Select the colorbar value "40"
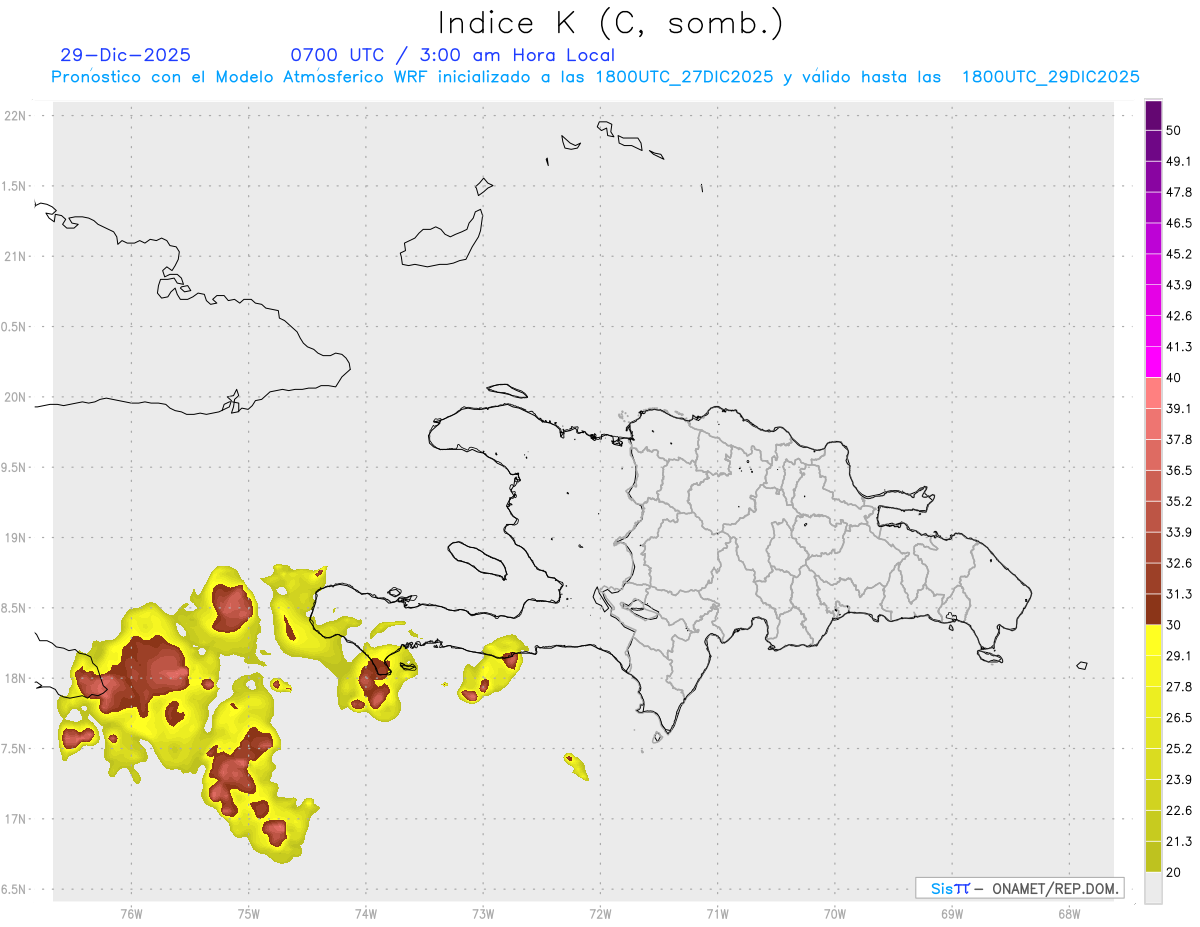Image resolution: width=1200 pixels, height=927 pixels. click(x=1173, y=378)
